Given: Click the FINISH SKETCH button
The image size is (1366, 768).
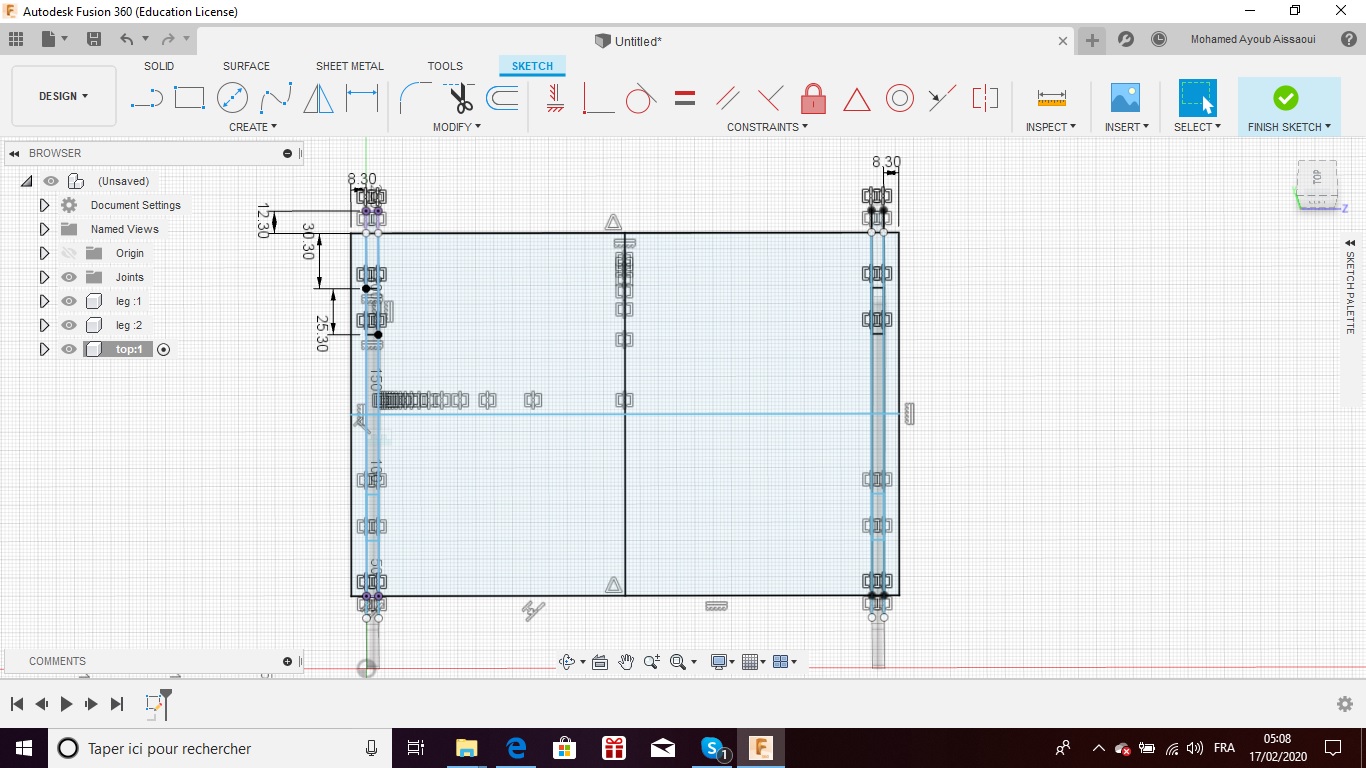Looking at the screenshot, I should 1289,107.
